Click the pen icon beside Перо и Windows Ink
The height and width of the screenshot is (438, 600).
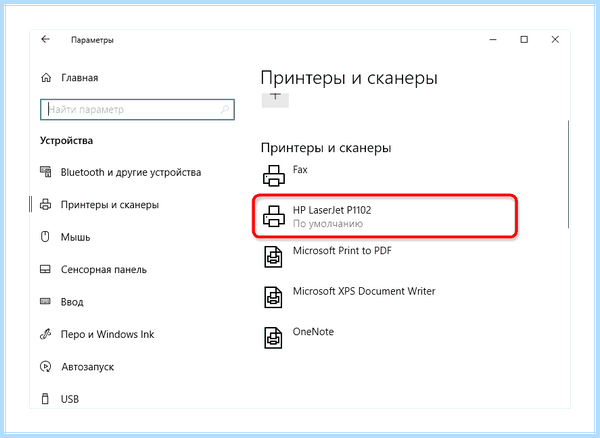click(x=45, y=334)
